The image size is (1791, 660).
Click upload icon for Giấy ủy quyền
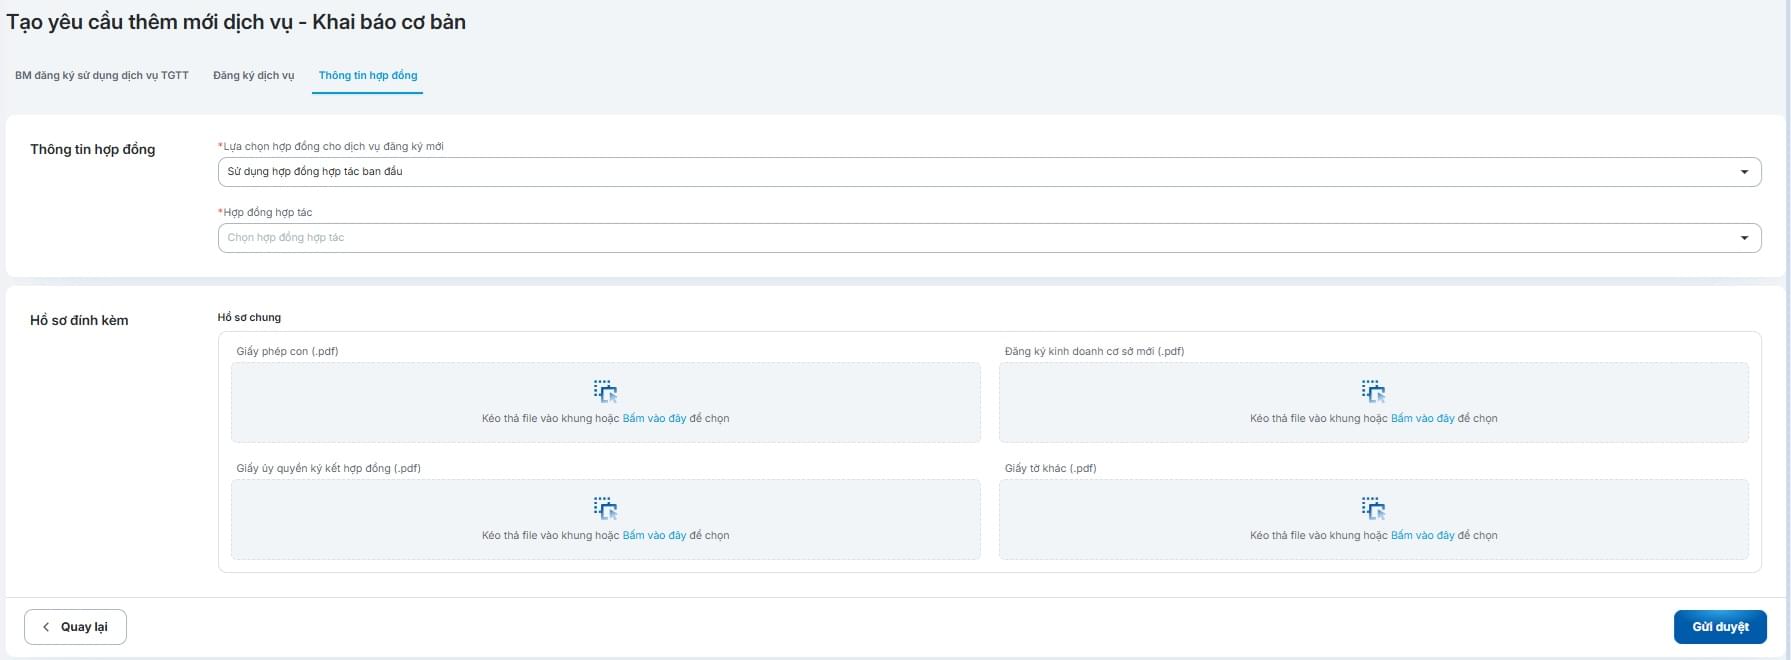tap(605, 508)
